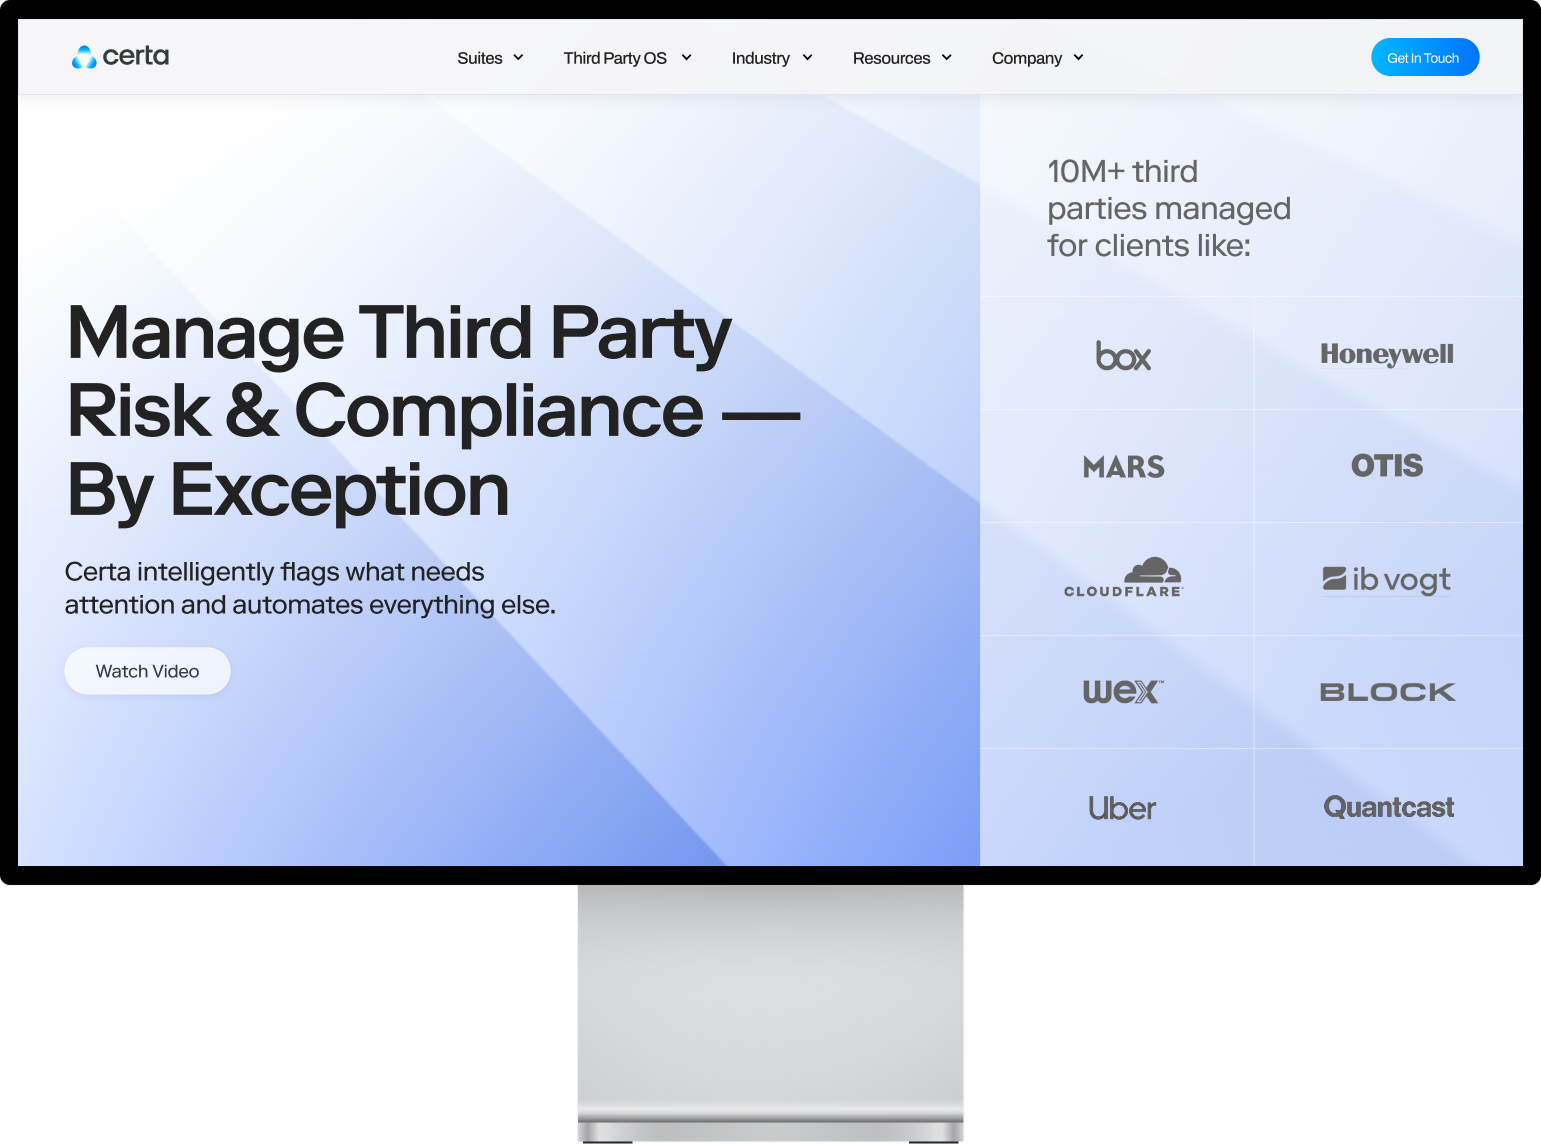Screen dimensions: 1541x1144
Task: Open the Third Party OS menu
Action: (615, 58)
